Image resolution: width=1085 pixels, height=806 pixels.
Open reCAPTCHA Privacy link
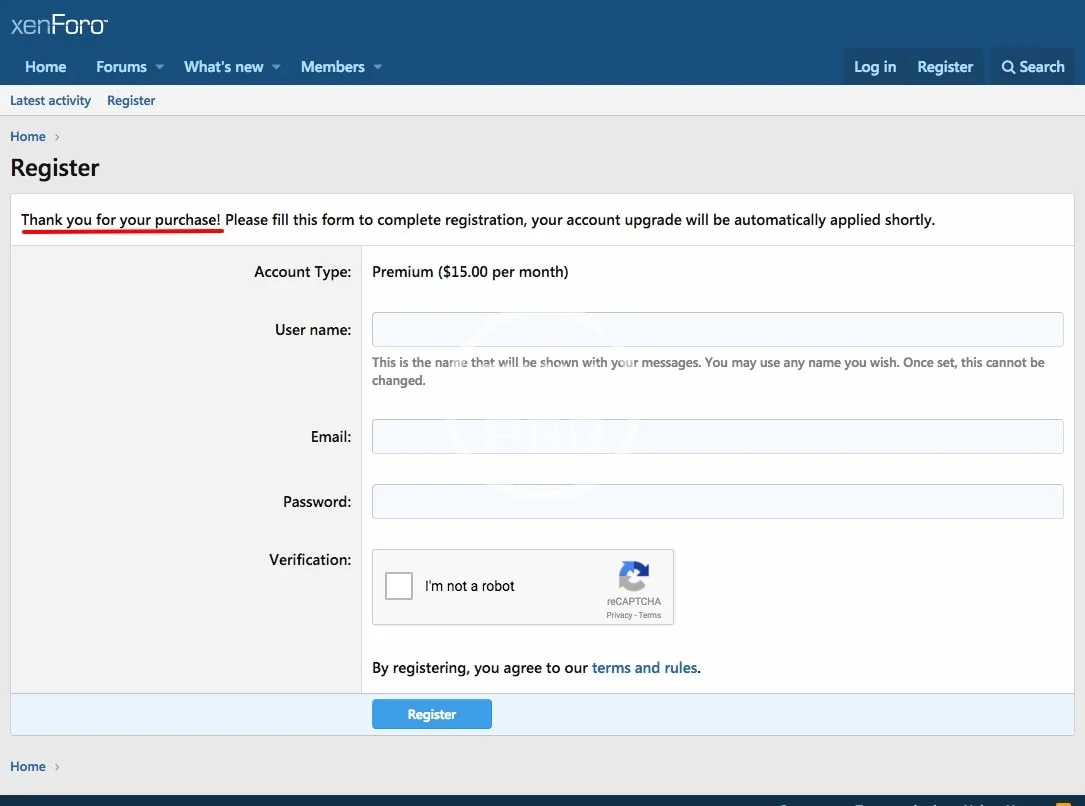tap(618, 615)
